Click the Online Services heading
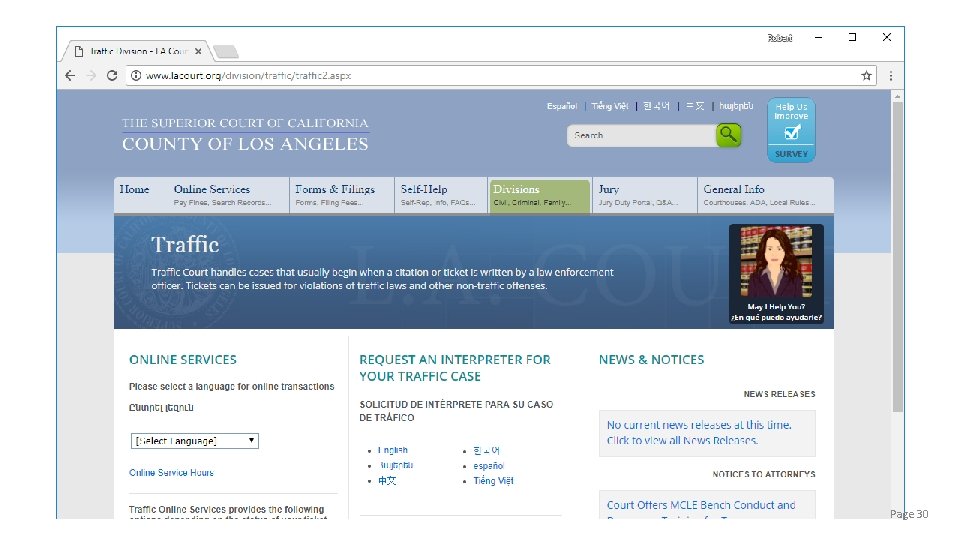Viewport: 960px width, 540px height. (x=182, y=360)
